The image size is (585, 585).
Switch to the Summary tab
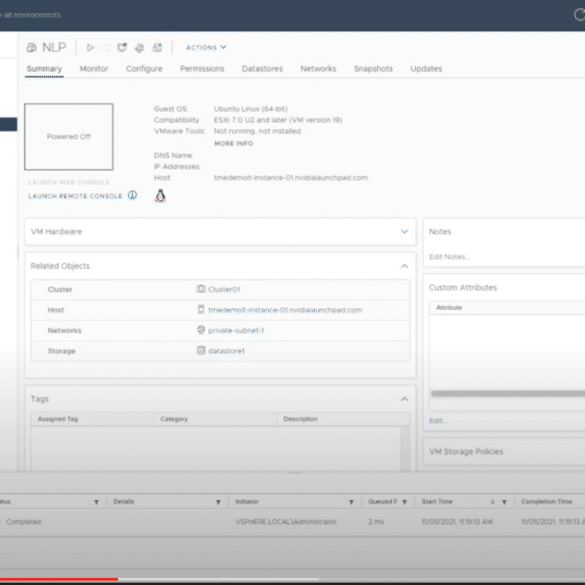pyautogui.click(x=44, y=69)
